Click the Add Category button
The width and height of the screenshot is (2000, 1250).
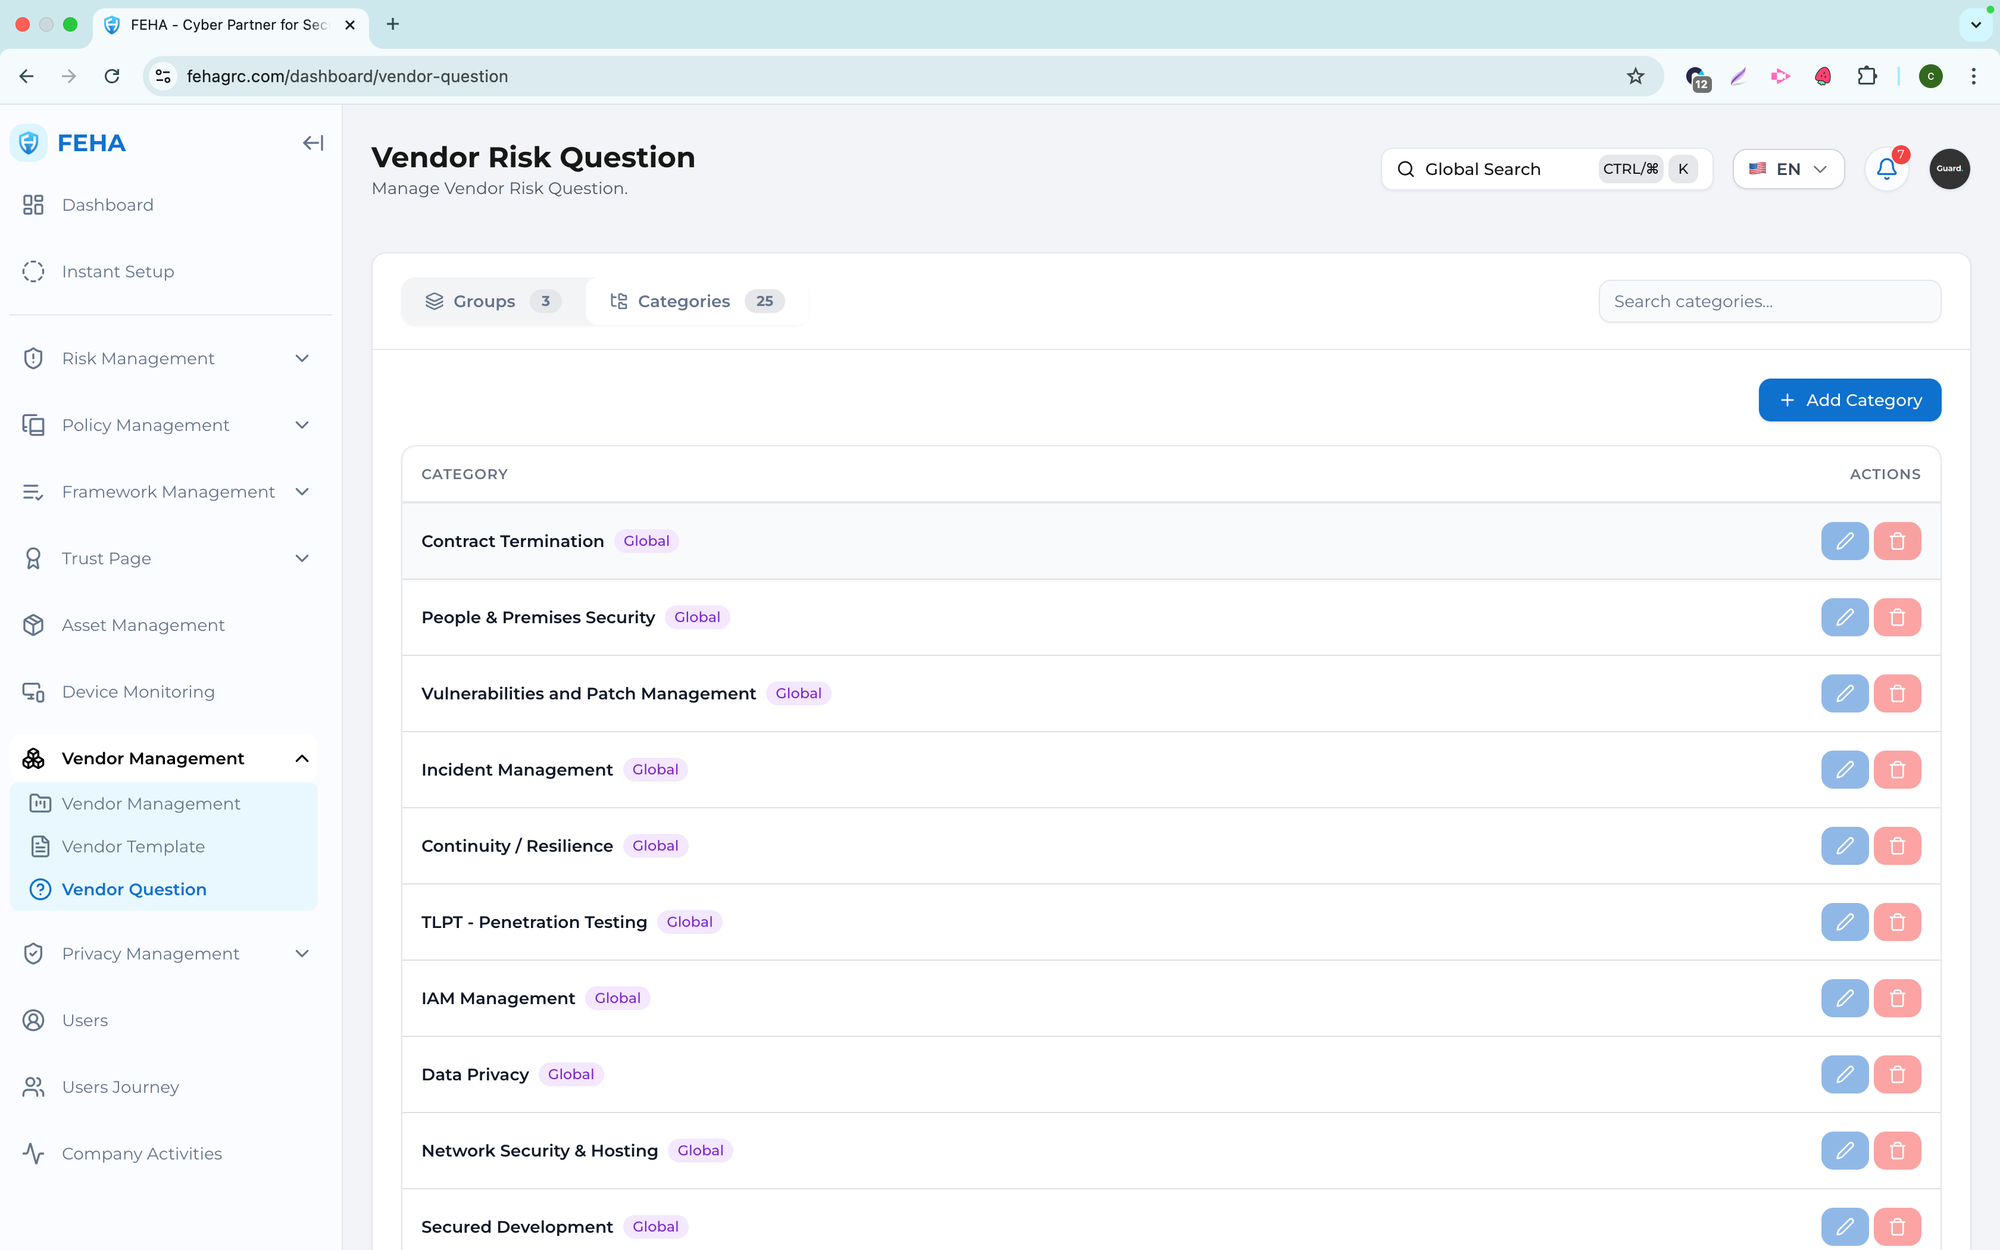pos(1849,400)
